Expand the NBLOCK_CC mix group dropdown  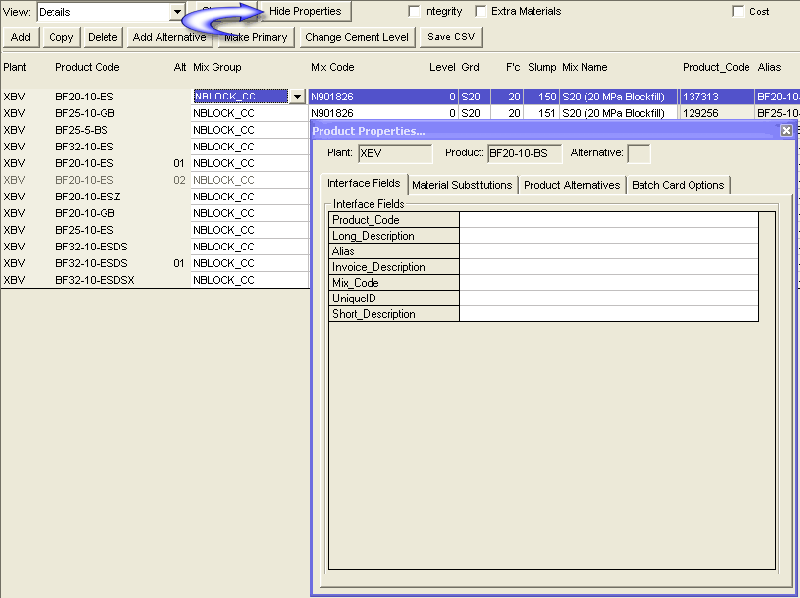pos(296,96)
